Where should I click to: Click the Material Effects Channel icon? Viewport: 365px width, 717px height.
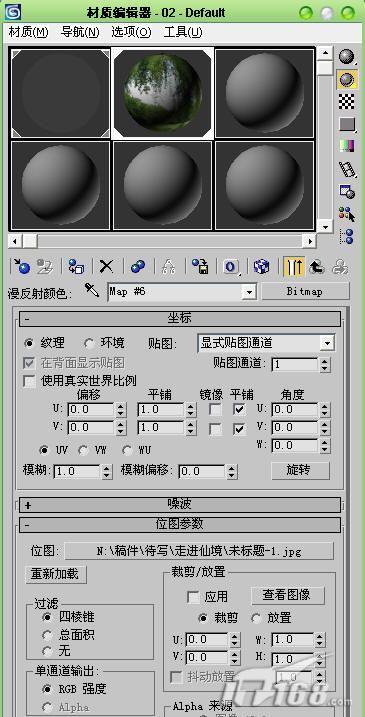pos(231,266)
